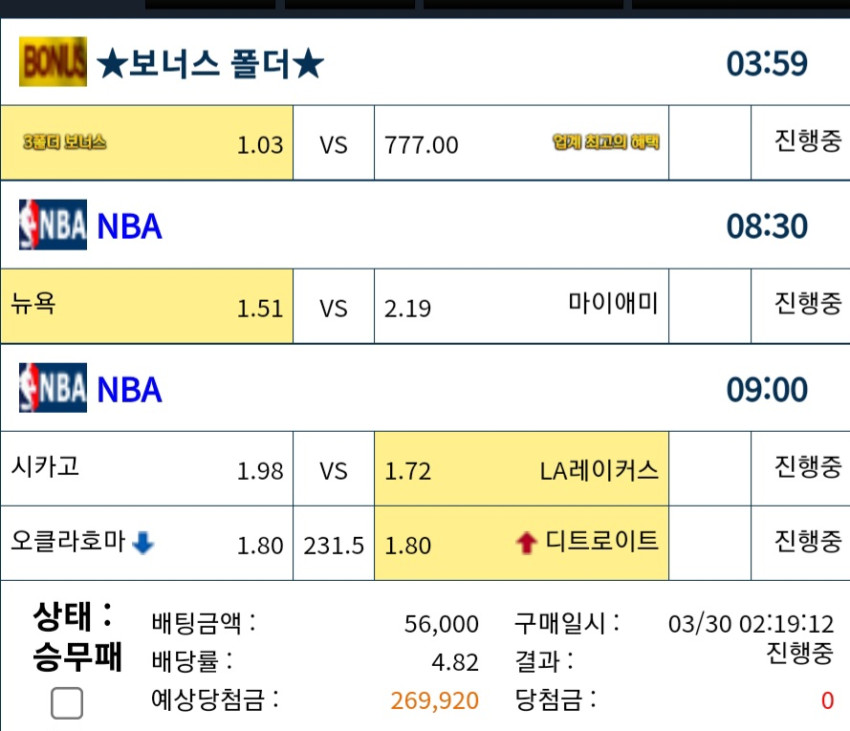Select LA레이커스 at odds 1.72

521,469
